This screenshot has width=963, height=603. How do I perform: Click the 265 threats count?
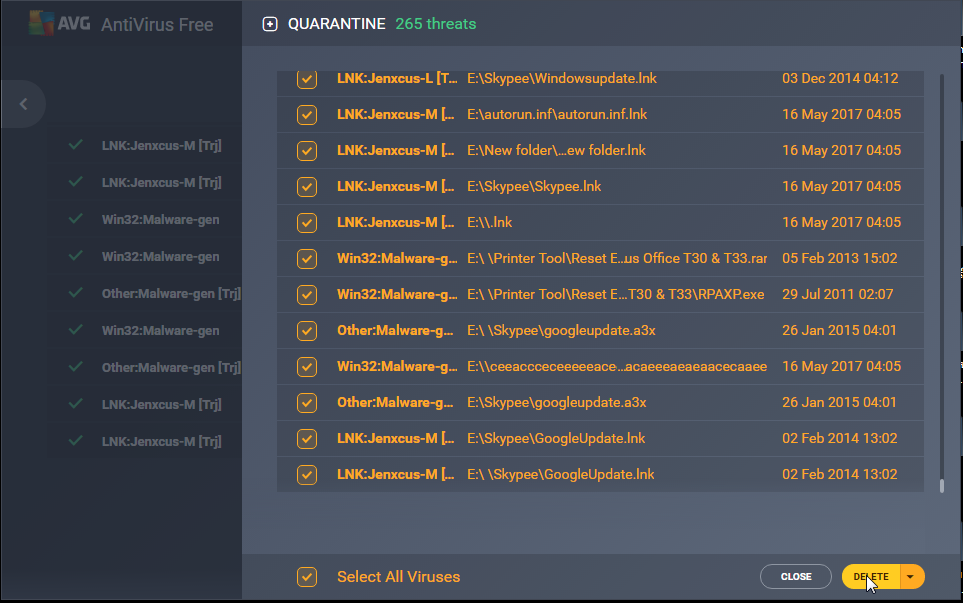pyautogui.click(x=436, y=24)
